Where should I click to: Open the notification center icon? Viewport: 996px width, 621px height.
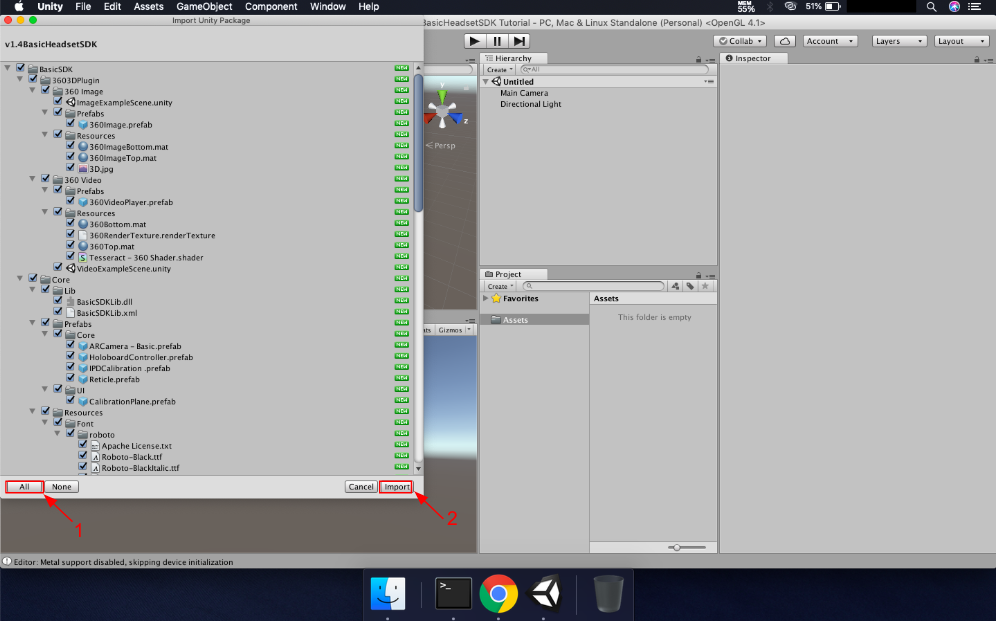coord(975,6)
